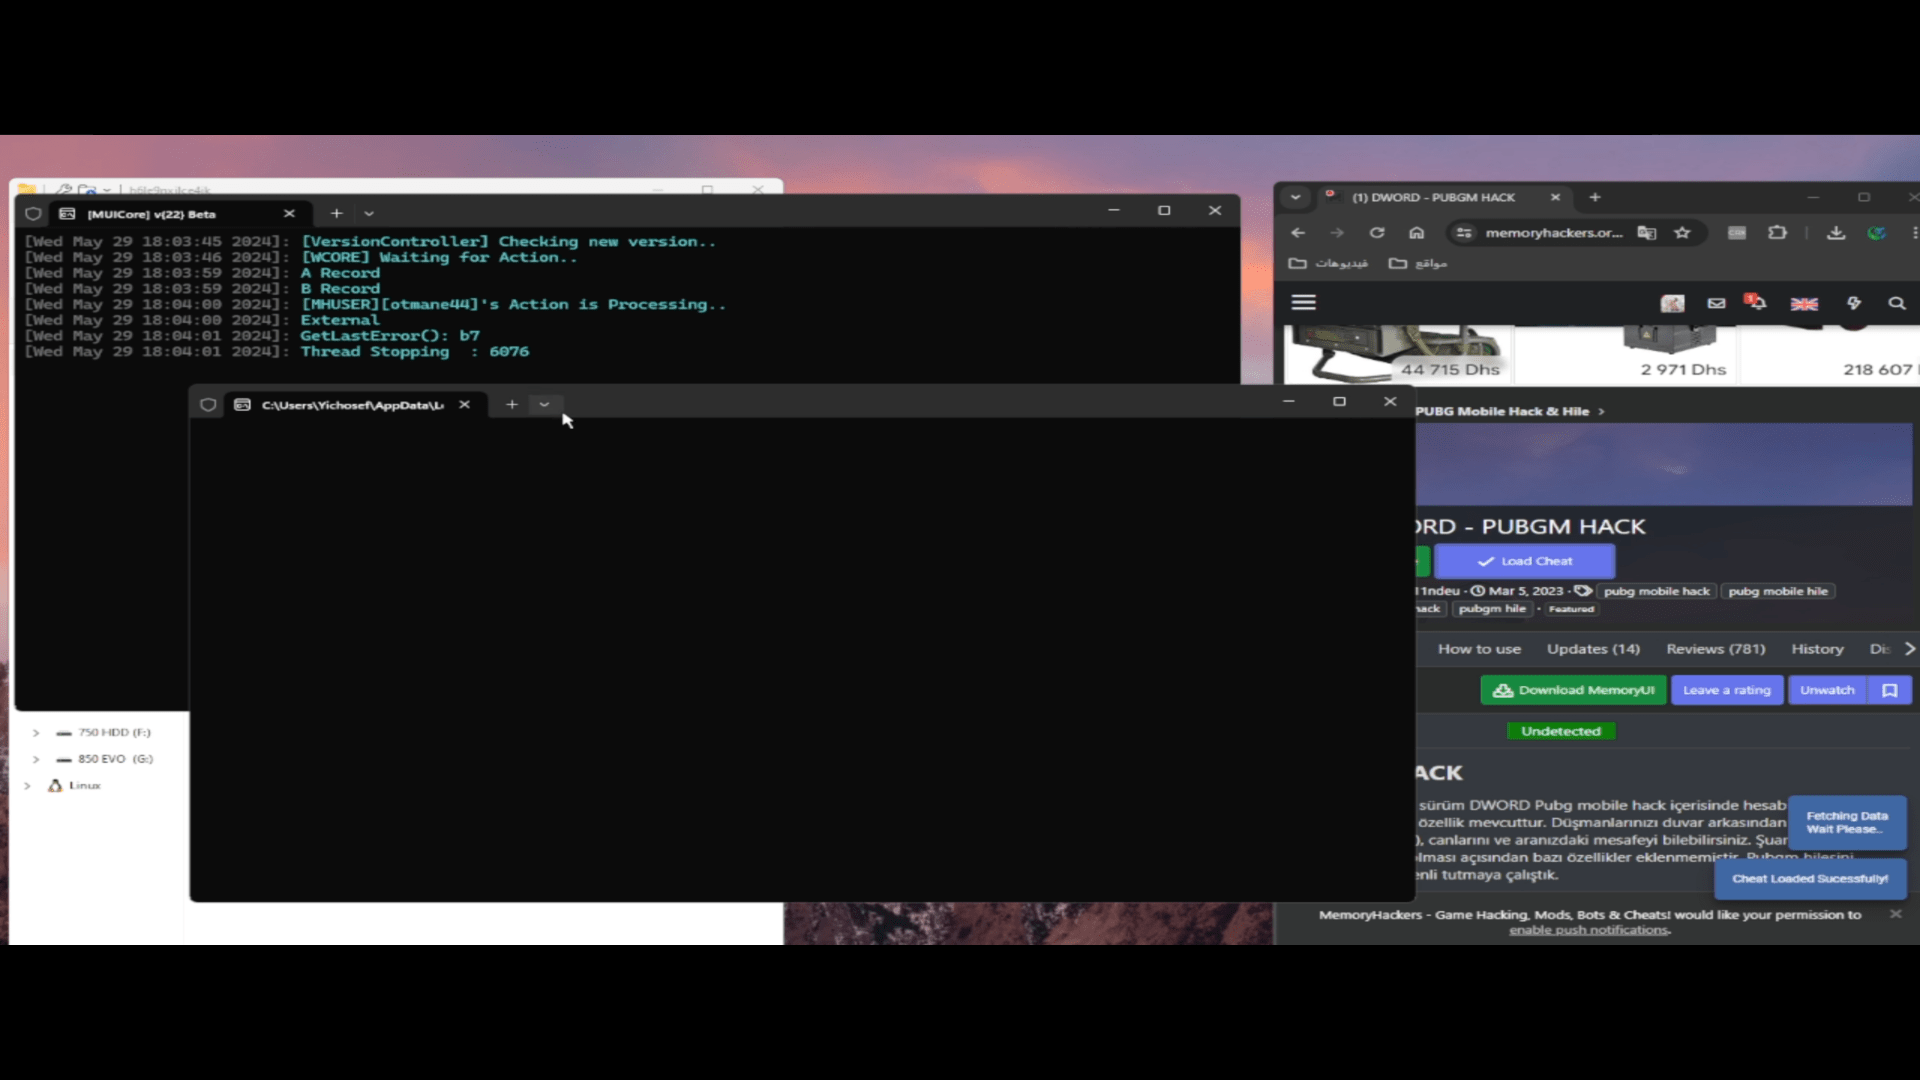
Task: Open the Reviews (781) tab
Action: [1716, 649]
